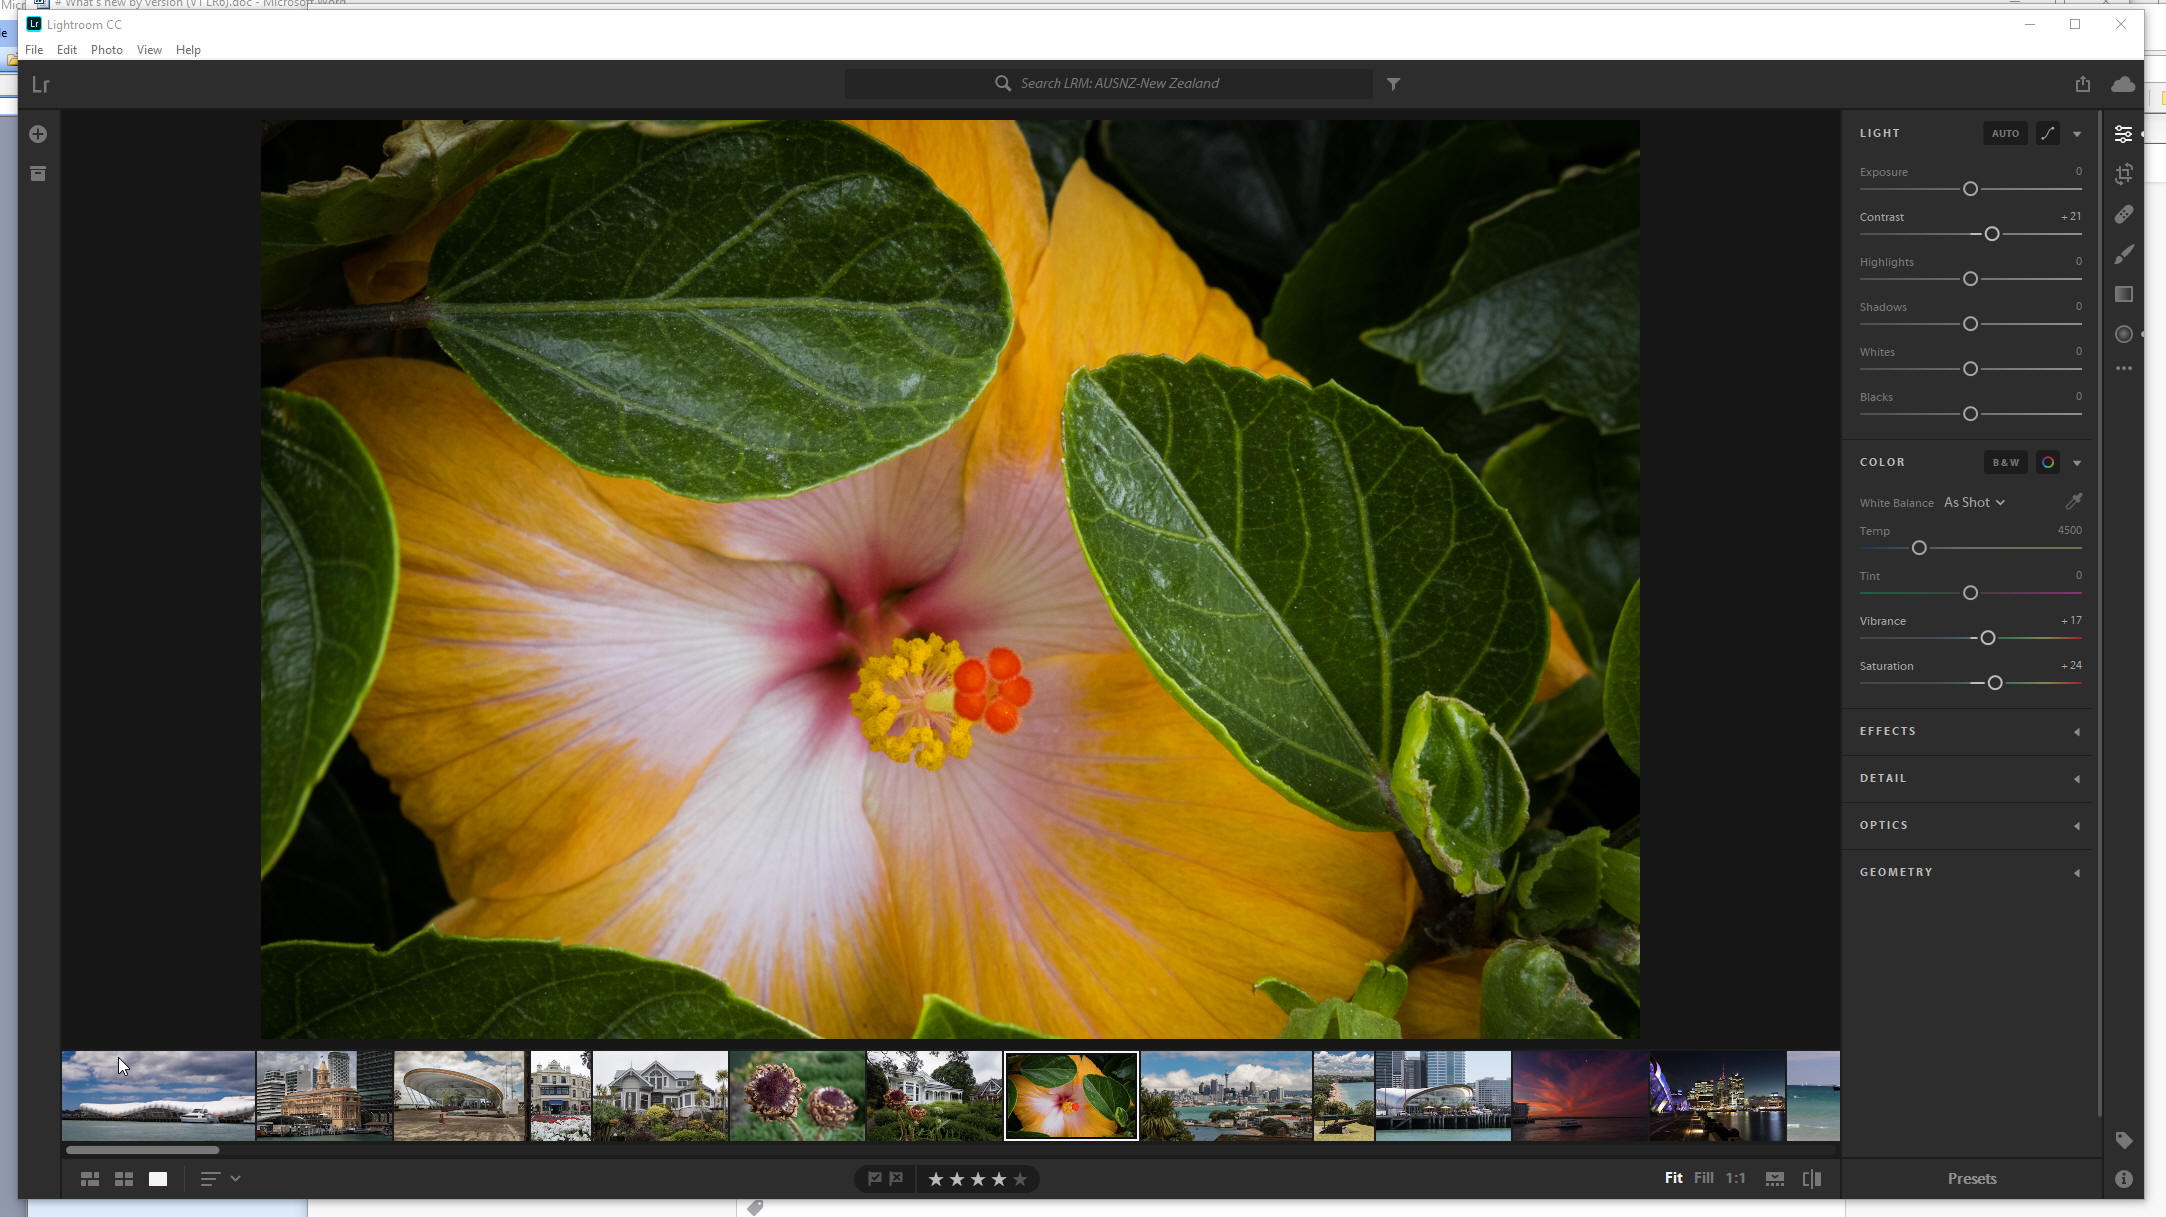Select the Crop and Rotate tool
The width and height of the screenshot is (2166, 1217).
(2124, 174)
